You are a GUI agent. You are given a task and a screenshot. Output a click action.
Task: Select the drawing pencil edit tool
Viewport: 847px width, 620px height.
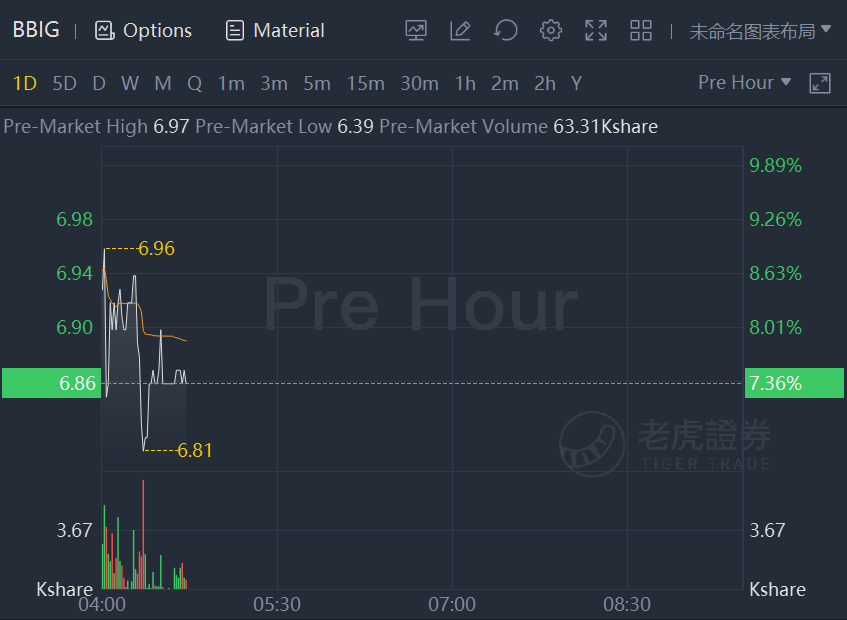461,30
